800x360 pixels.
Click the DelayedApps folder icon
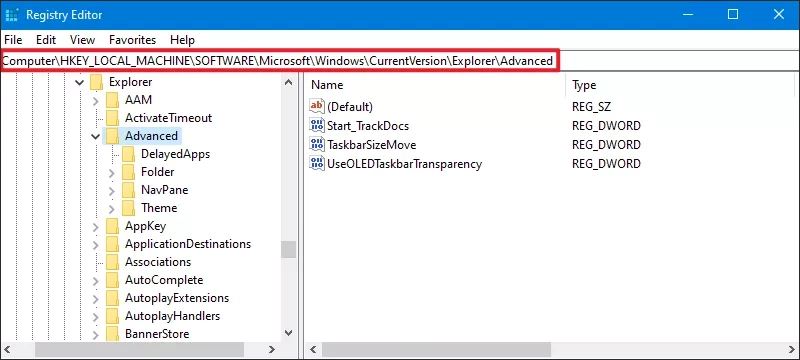point(129,154)
